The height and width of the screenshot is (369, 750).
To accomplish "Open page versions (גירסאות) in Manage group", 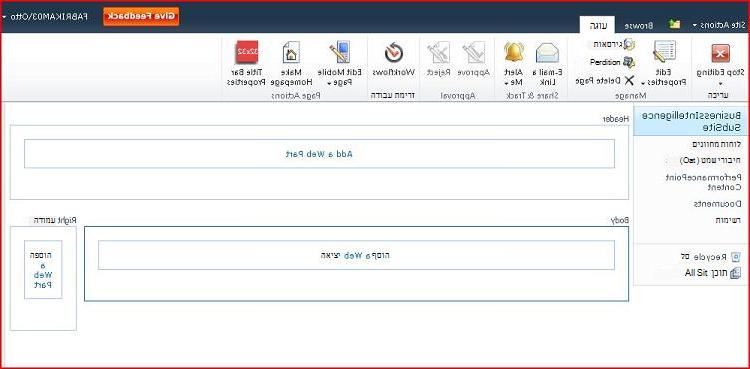I will tap(615, 44).
